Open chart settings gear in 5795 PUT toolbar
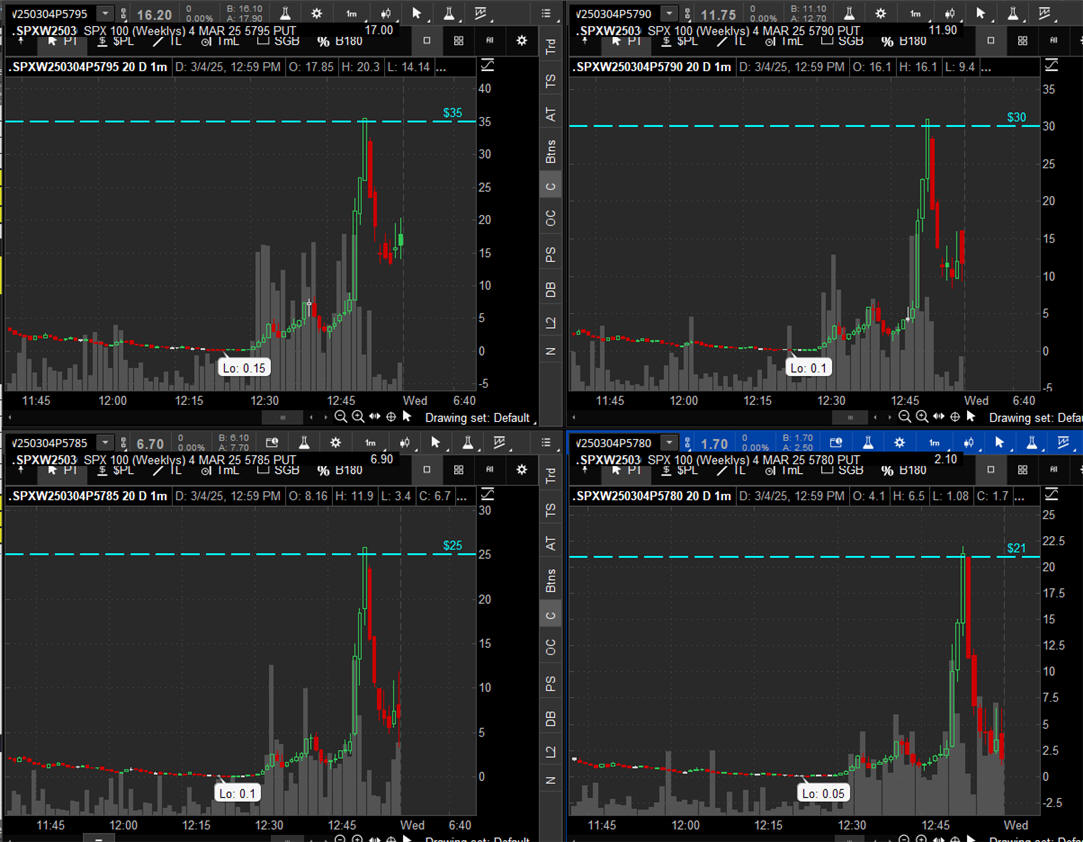1083x842 pixels. (x=316, y=13)
